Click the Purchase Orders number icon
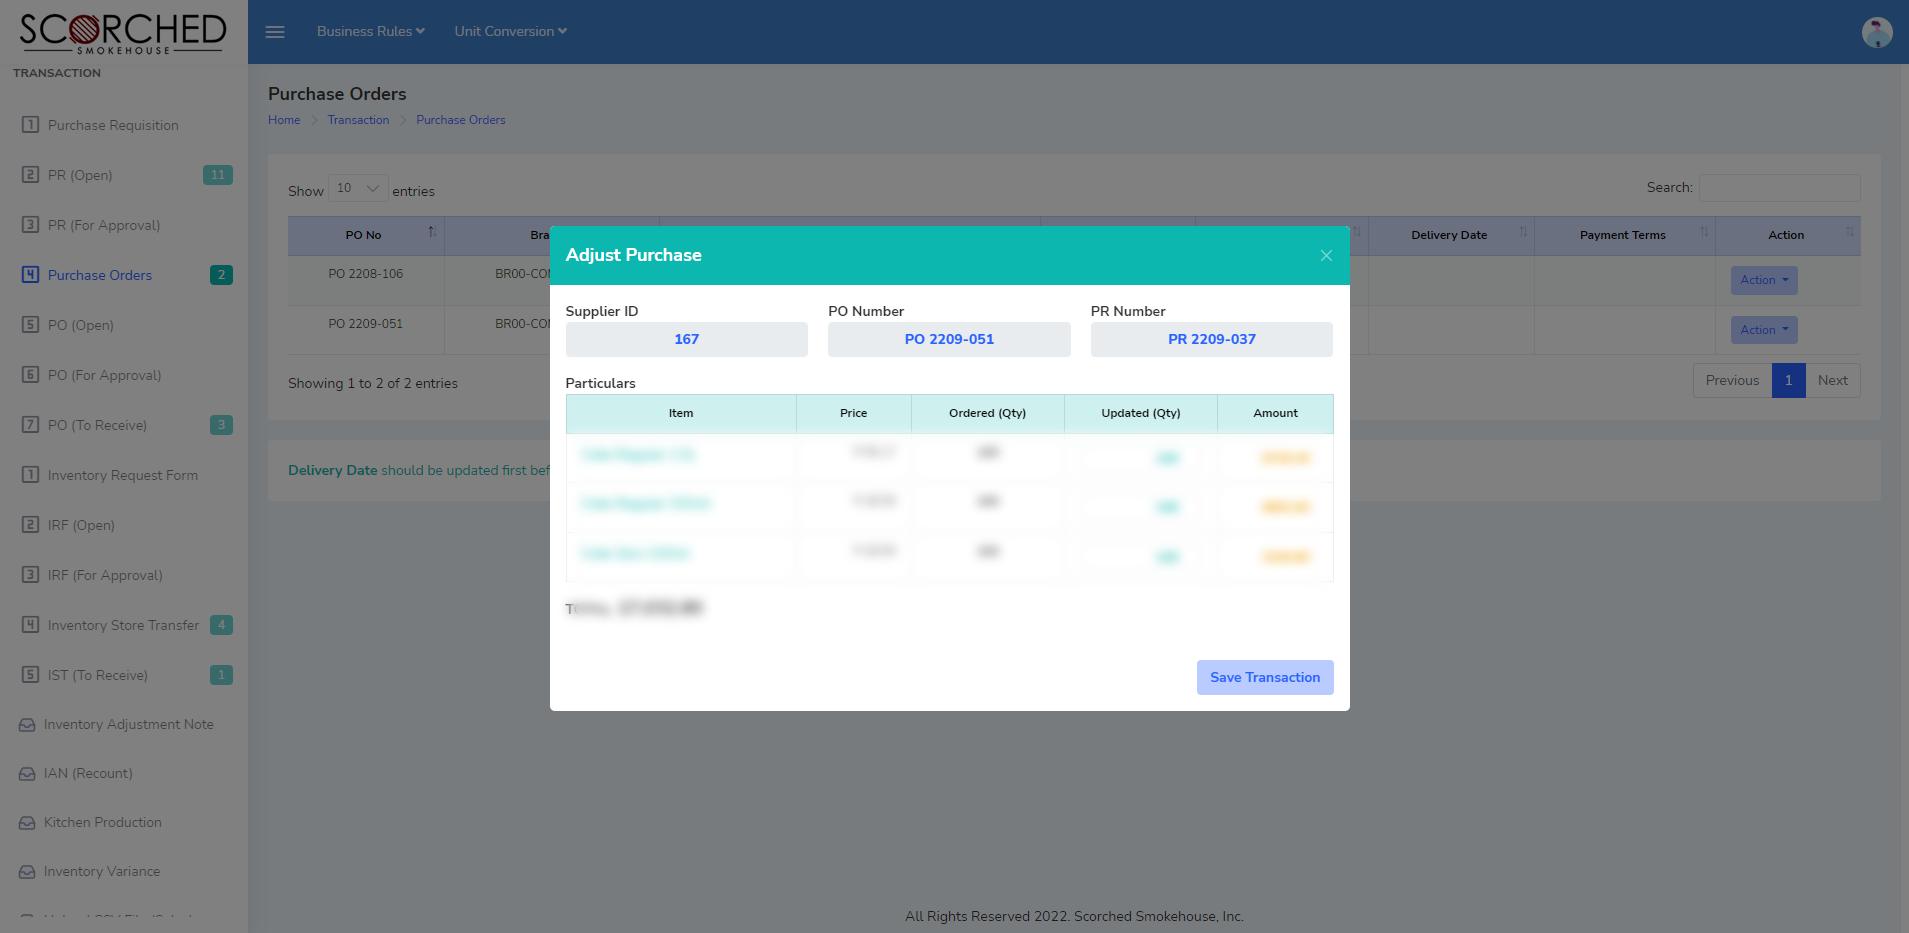This screenshot has height=933, width=1909. 30,275
